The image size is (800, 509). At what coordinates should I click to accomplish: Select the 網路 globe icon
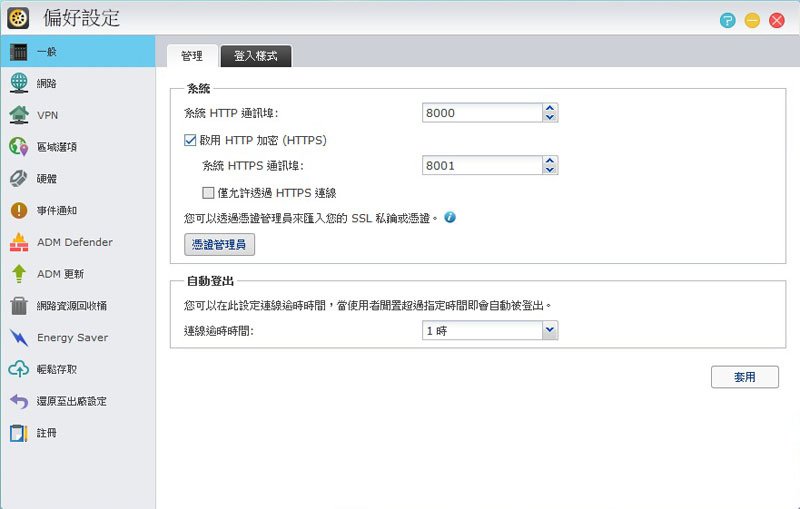point(19,83)
